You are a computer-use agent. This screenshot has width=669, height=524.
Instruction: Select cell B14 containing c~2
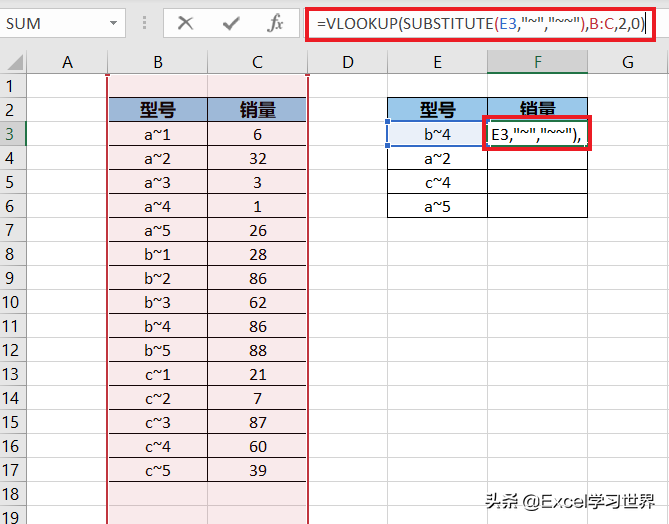point(158,398)
